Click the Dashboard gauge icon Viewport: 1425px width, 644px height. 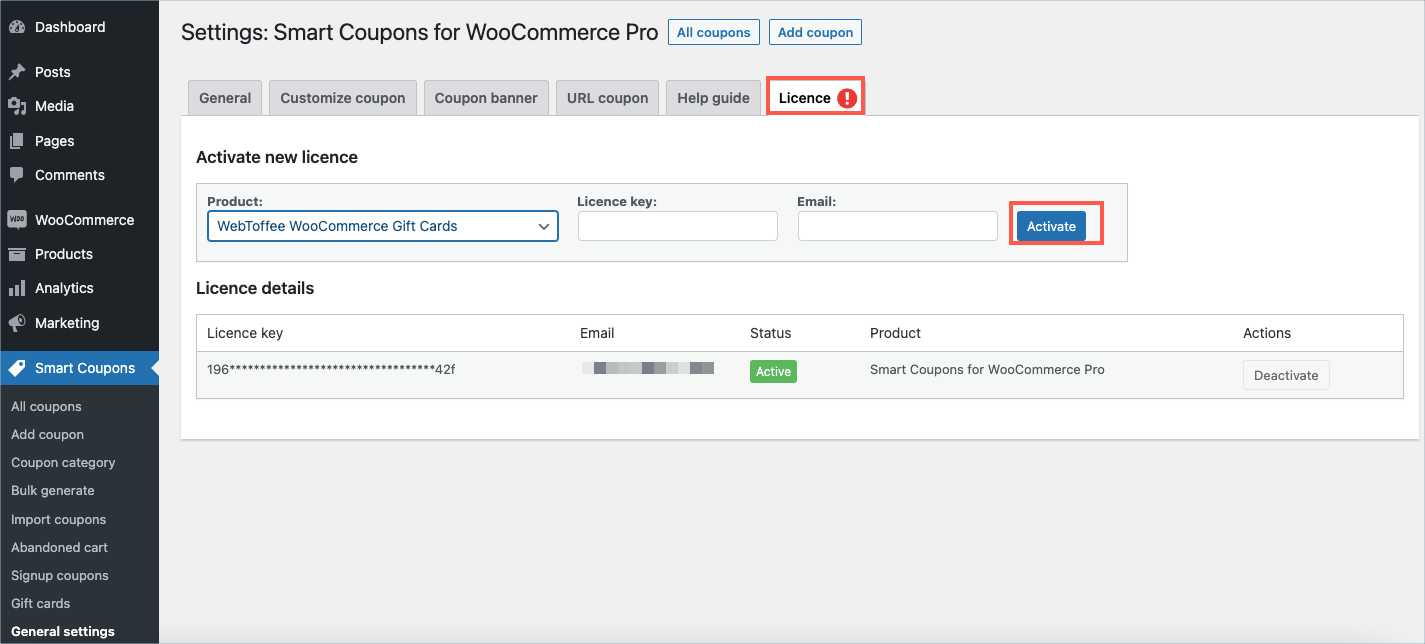tap(17, 27)
